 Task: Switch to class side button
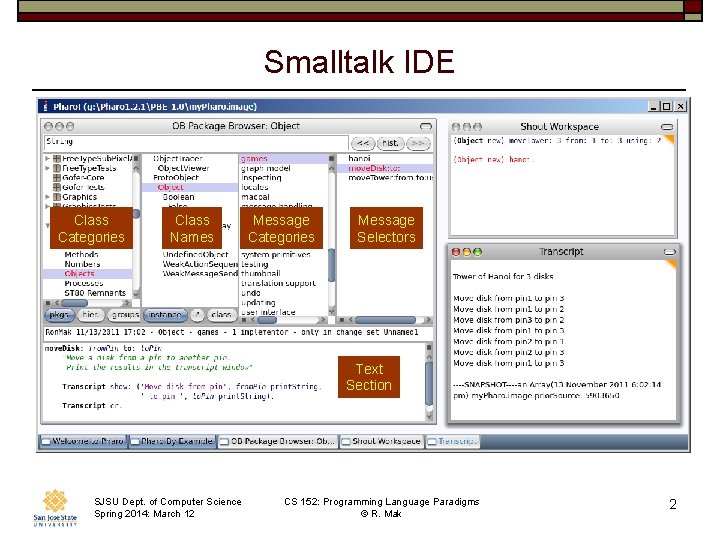(221, 315)
